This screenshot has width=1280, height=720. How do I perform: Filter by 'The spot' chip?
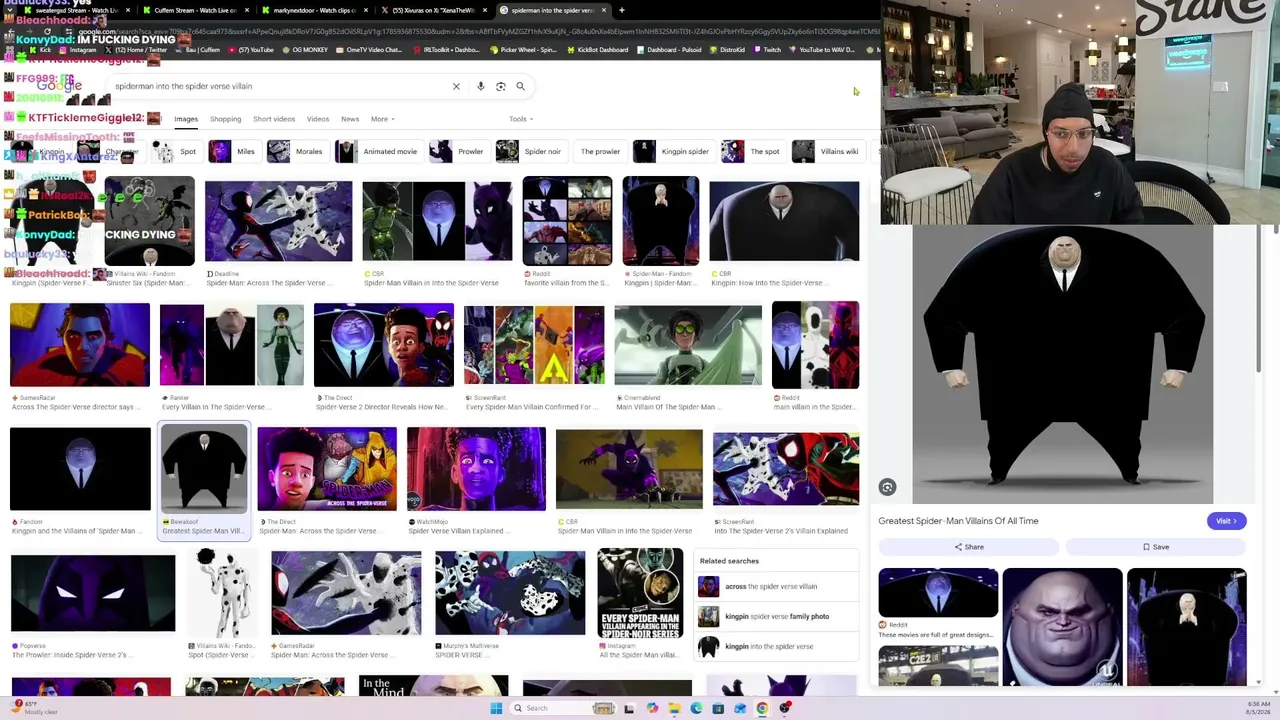pyautogui.click(x=752, y=152)
